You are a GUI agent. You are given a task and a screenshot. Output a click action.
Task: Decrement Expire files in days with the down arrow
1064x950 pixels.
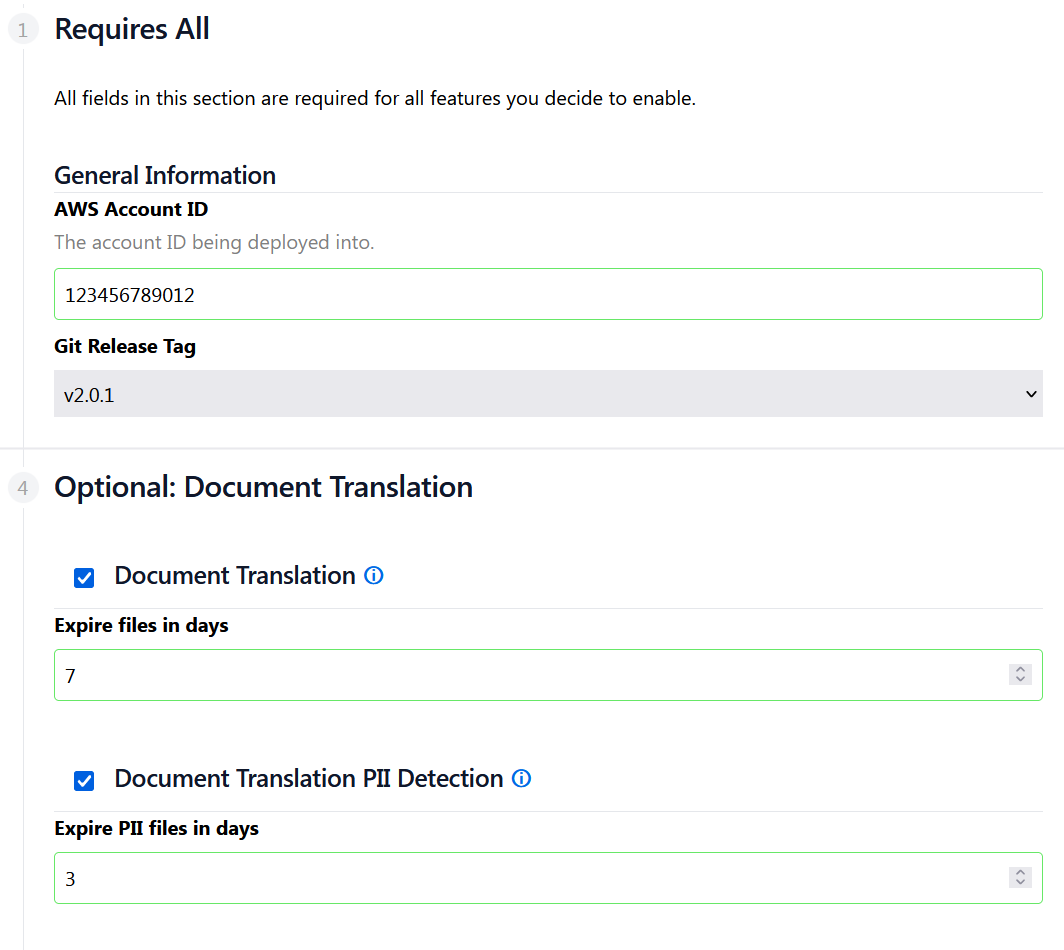(1020, 680)
